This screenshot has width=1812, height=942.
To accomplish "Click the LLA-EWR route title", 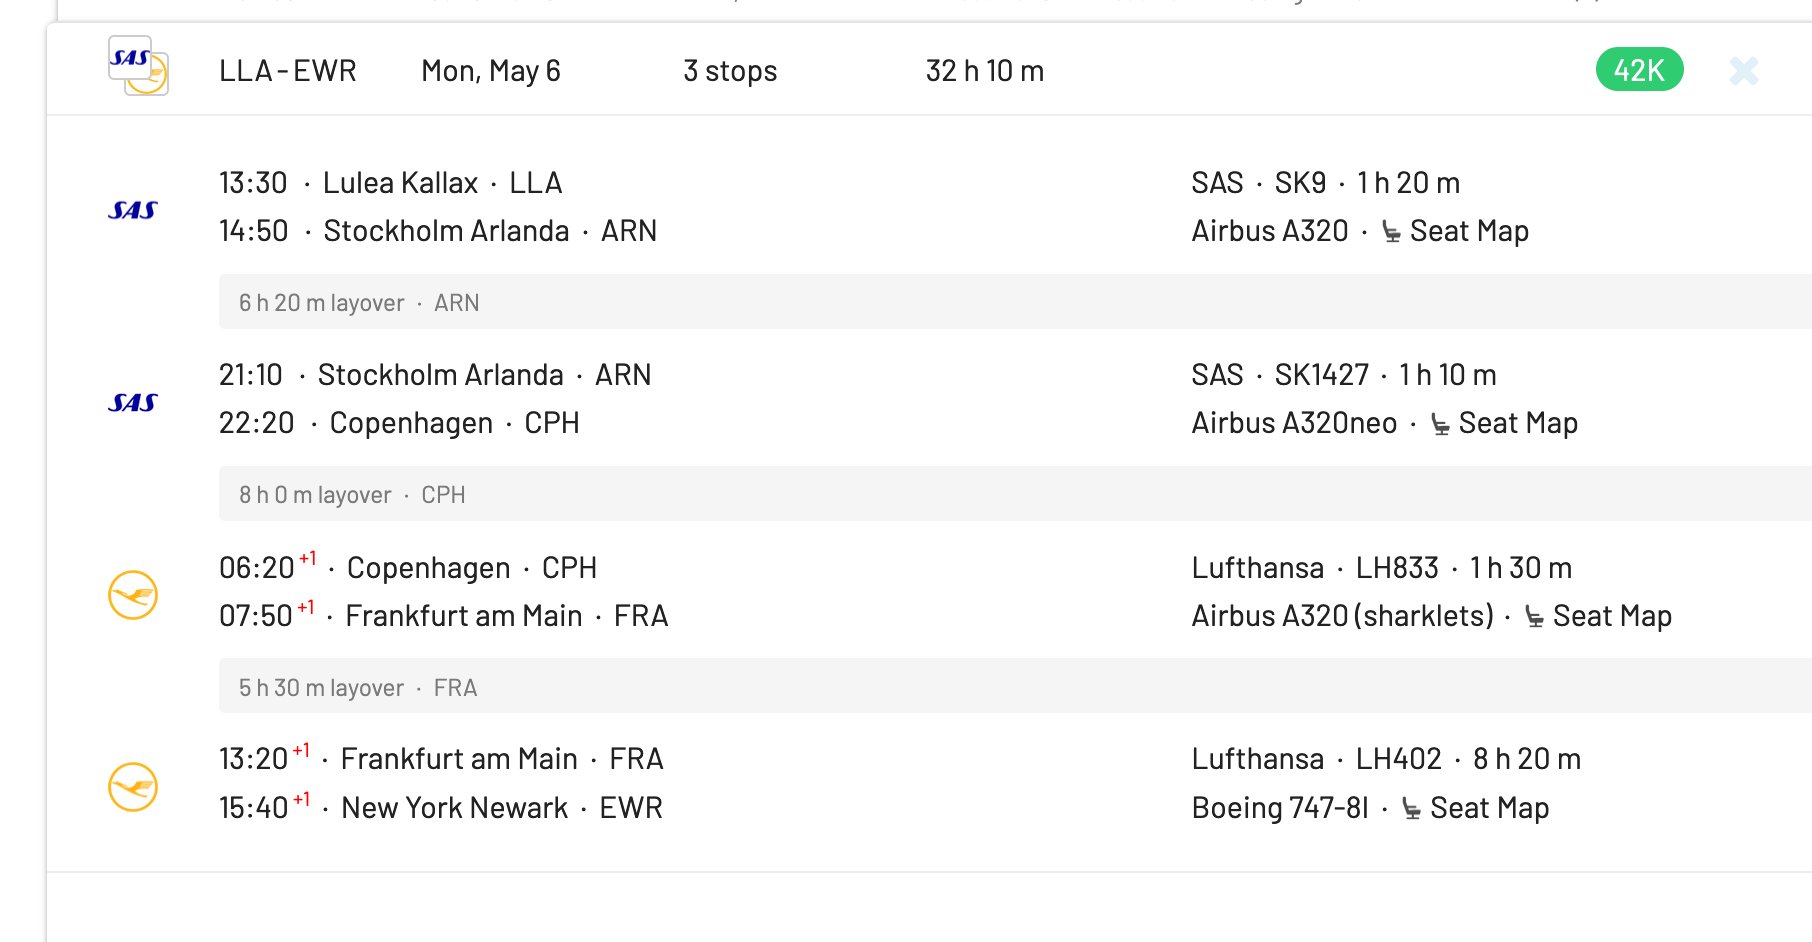I will 287,71.
